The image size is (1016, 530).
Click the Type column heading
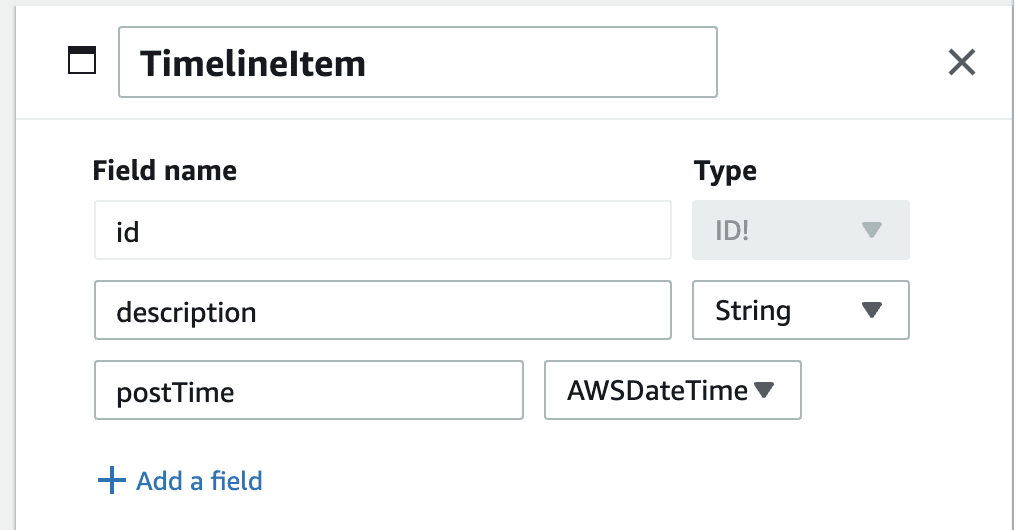click(725, 171)
